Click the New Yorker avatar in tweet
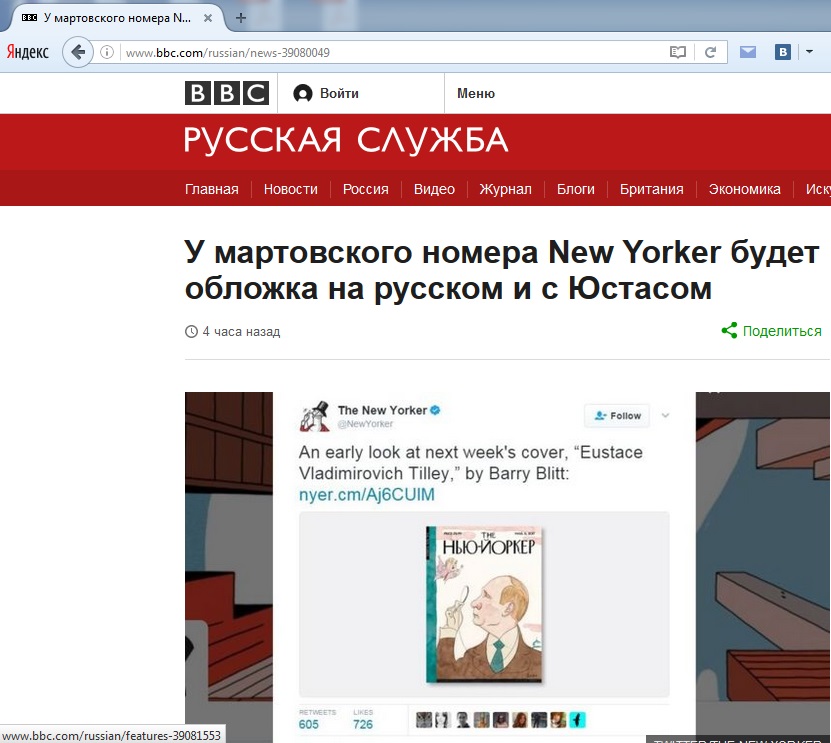The width and height of the screenshot is (831, 743). click(x=315, y=415)
